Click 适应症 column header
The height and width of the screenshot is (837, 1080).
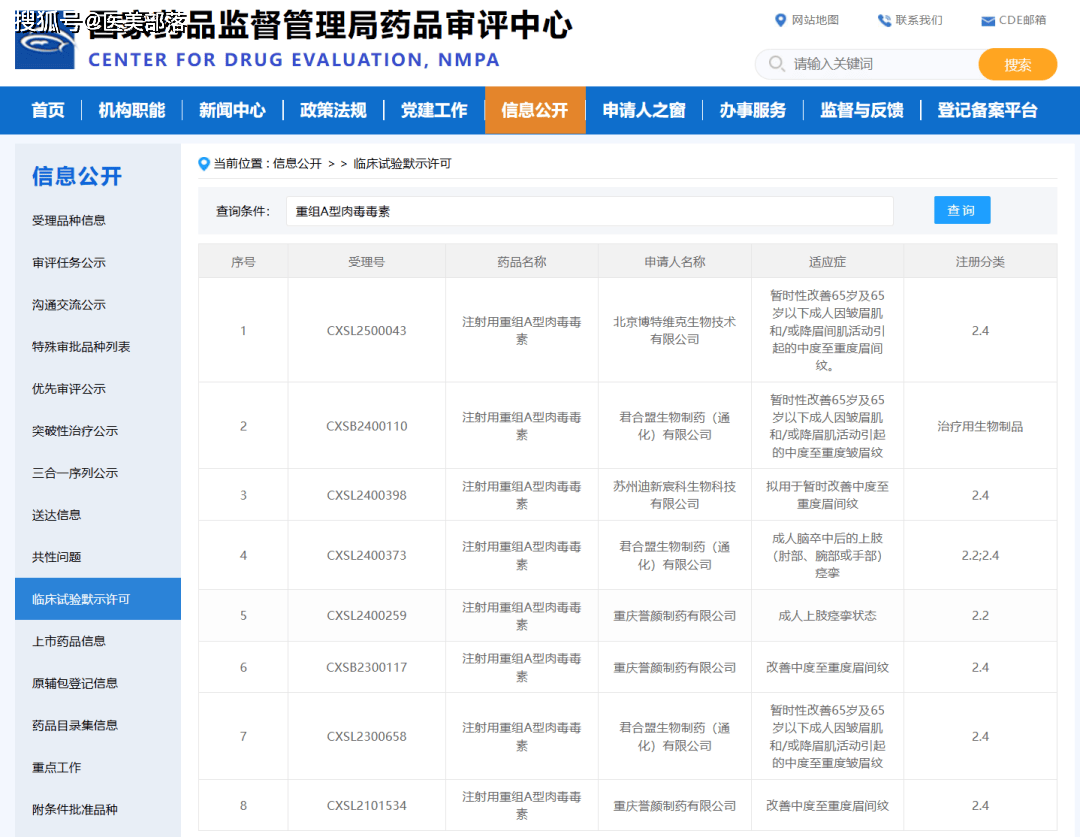point(827,262)
